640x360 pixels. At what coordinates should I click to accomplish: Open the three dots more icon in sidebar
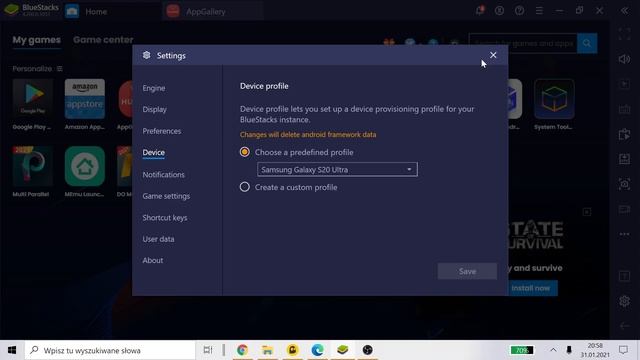pyautogui.click(x=624, y=234)
